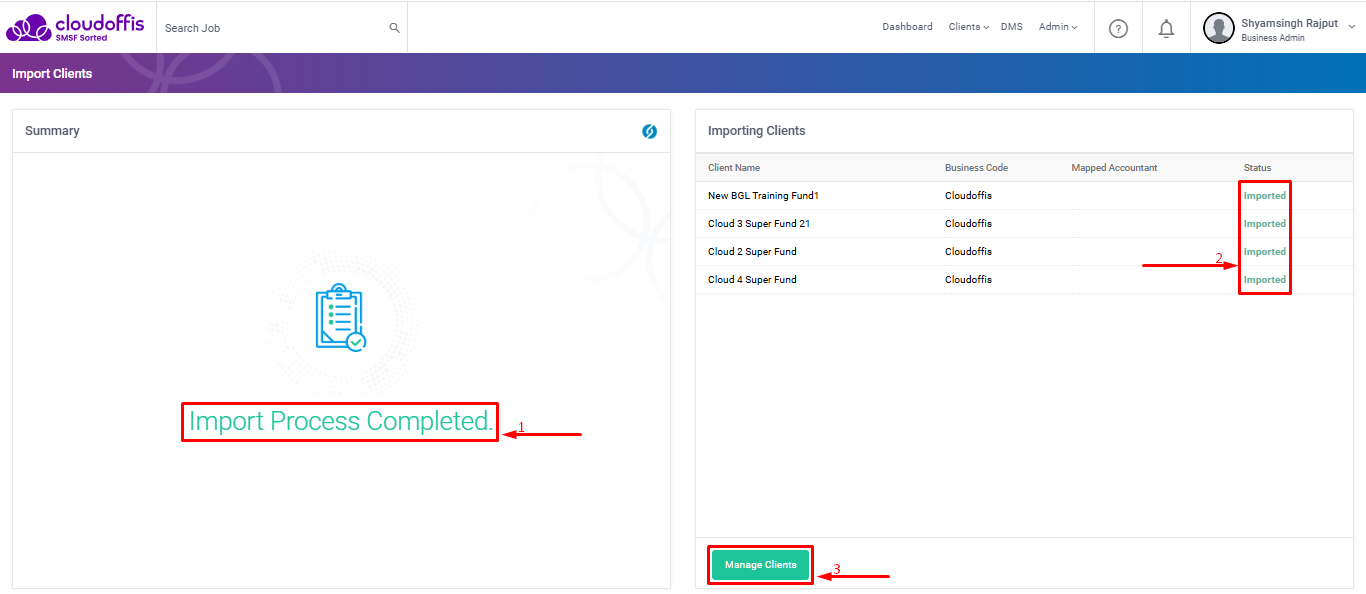
Task: Expand the Clients dropdown menu
Action: (x=968, y=27)
